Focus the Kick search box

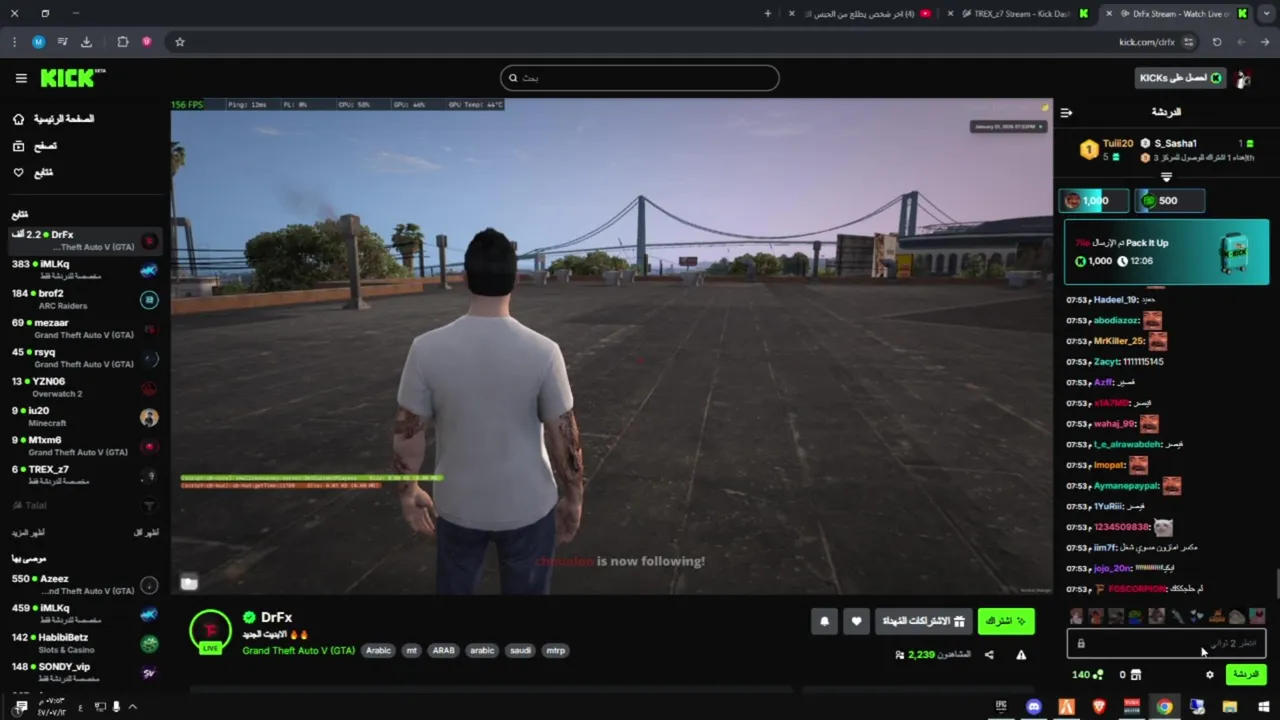[640, 78]
